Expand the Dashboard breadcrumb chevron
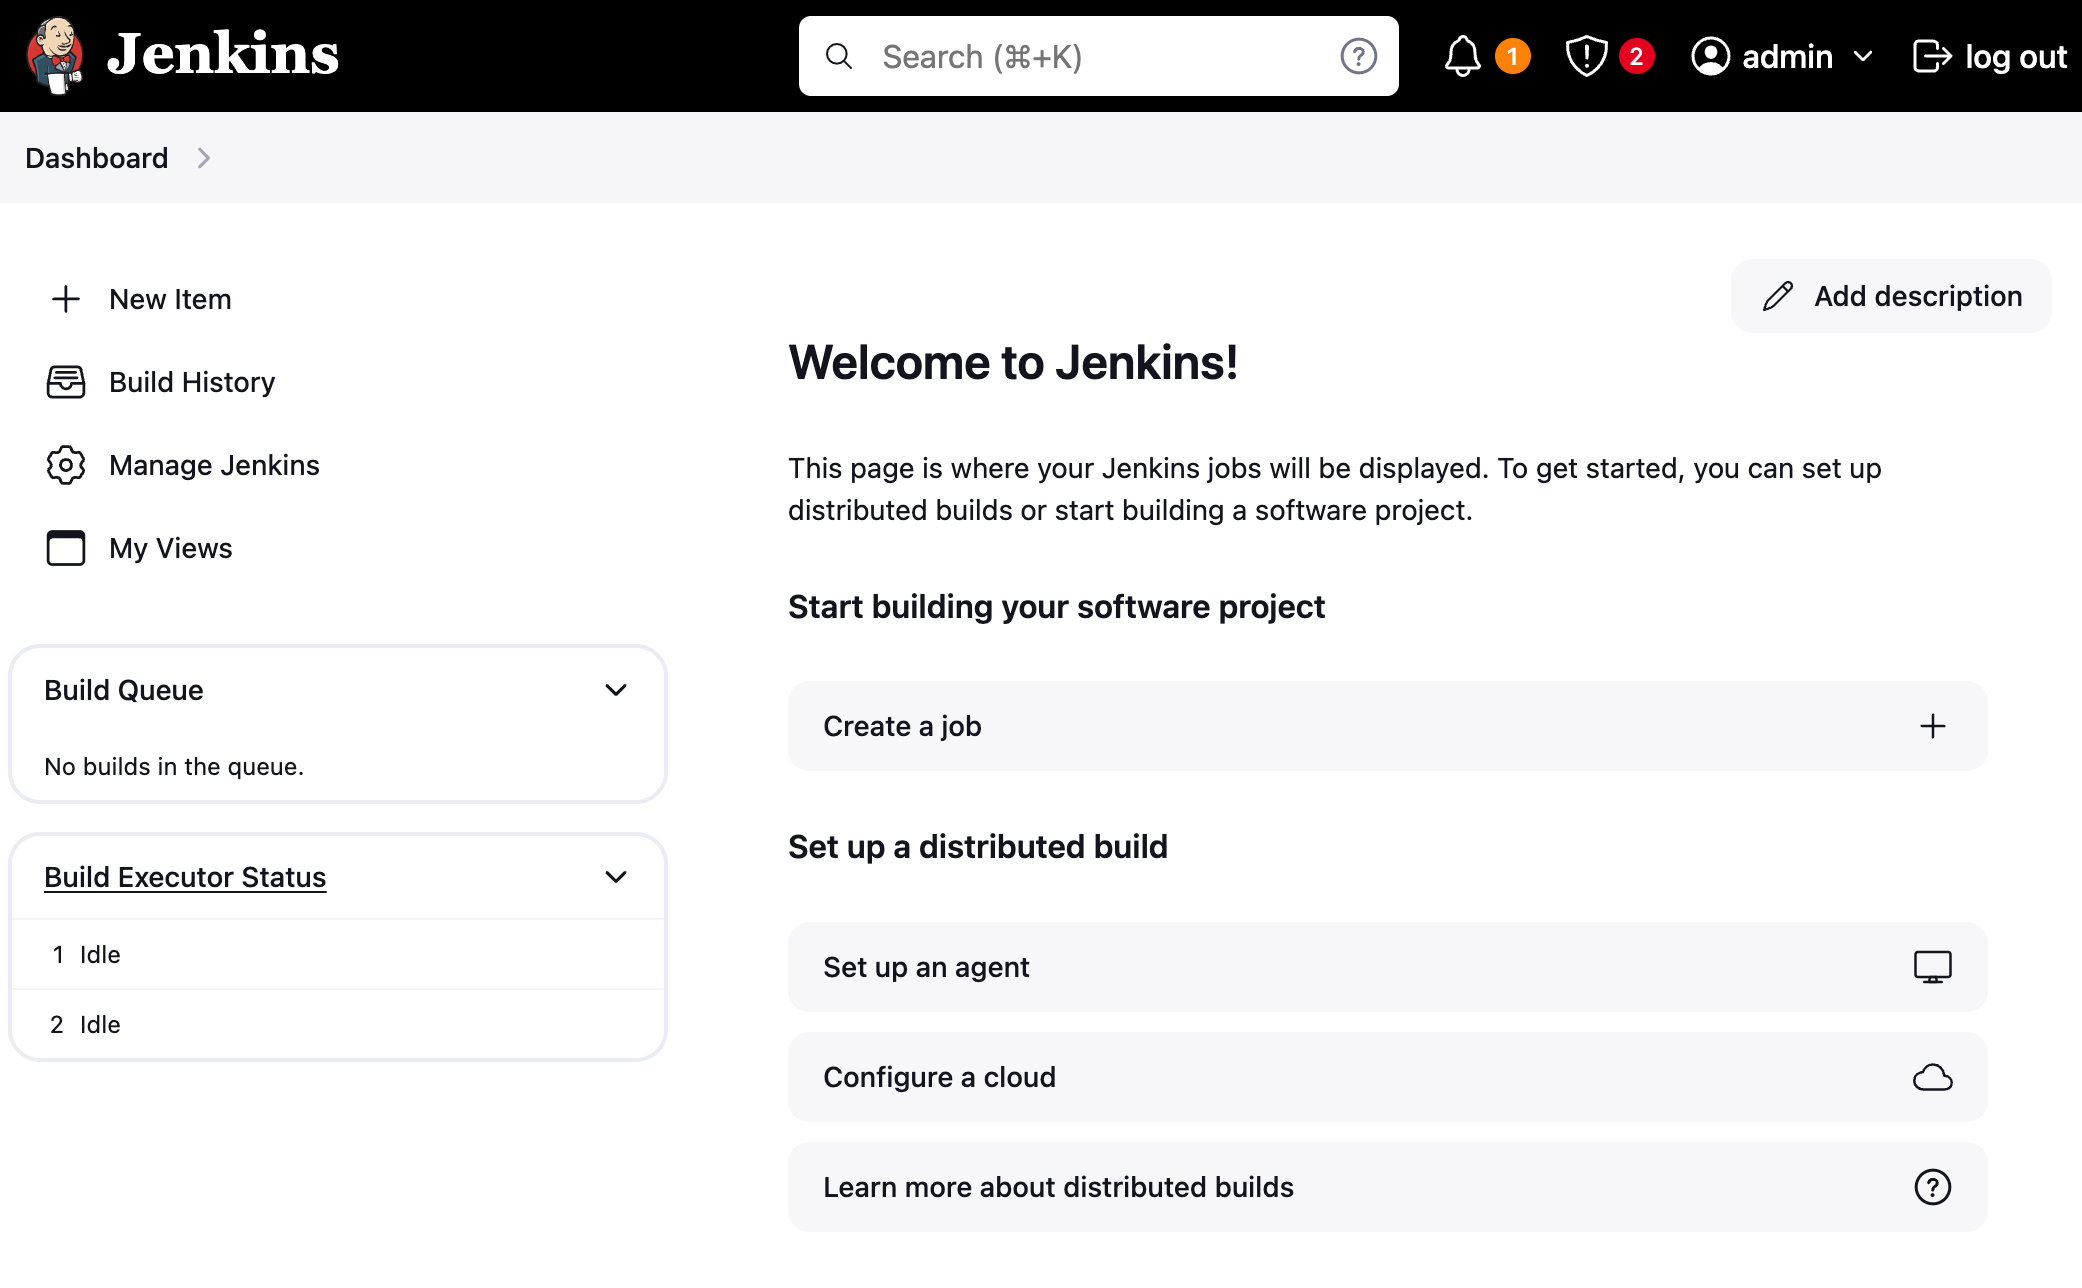2082x1288 pixels. (203, 158)
